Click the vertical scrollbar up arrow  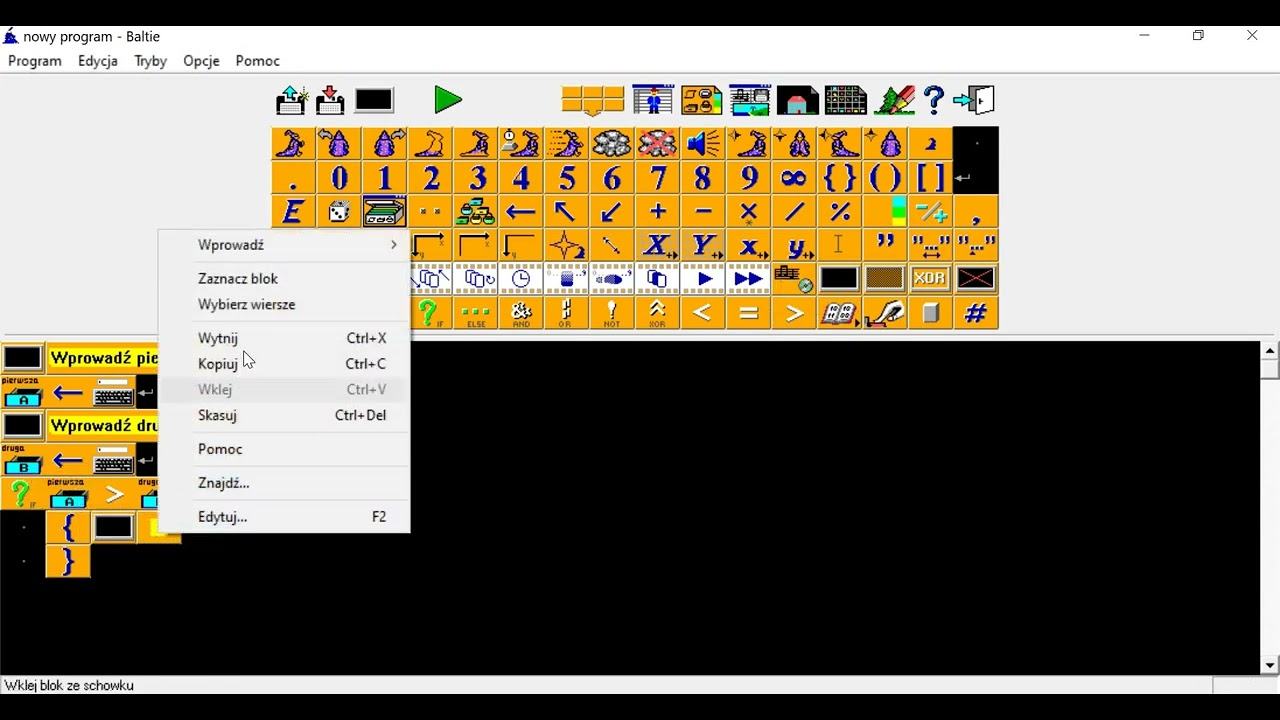click(1270, 351)
